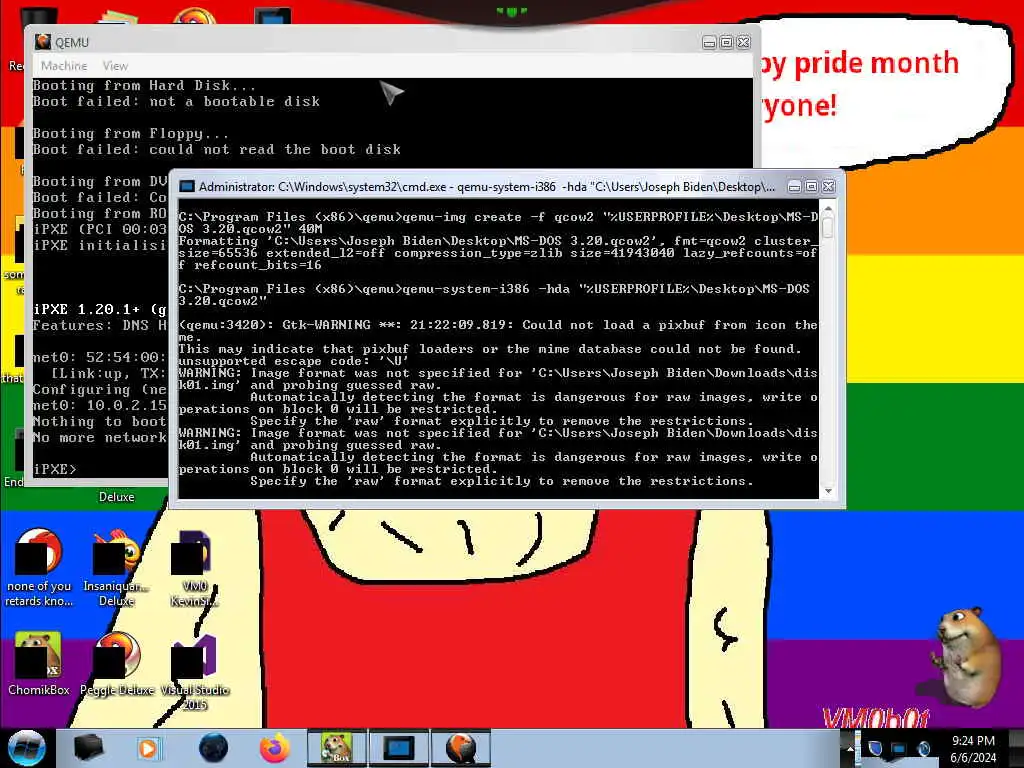This screenshot has height=768, width=1024.
Task: Click 'Booting from Hard Disk...' in QEMU
Action: 144,86
